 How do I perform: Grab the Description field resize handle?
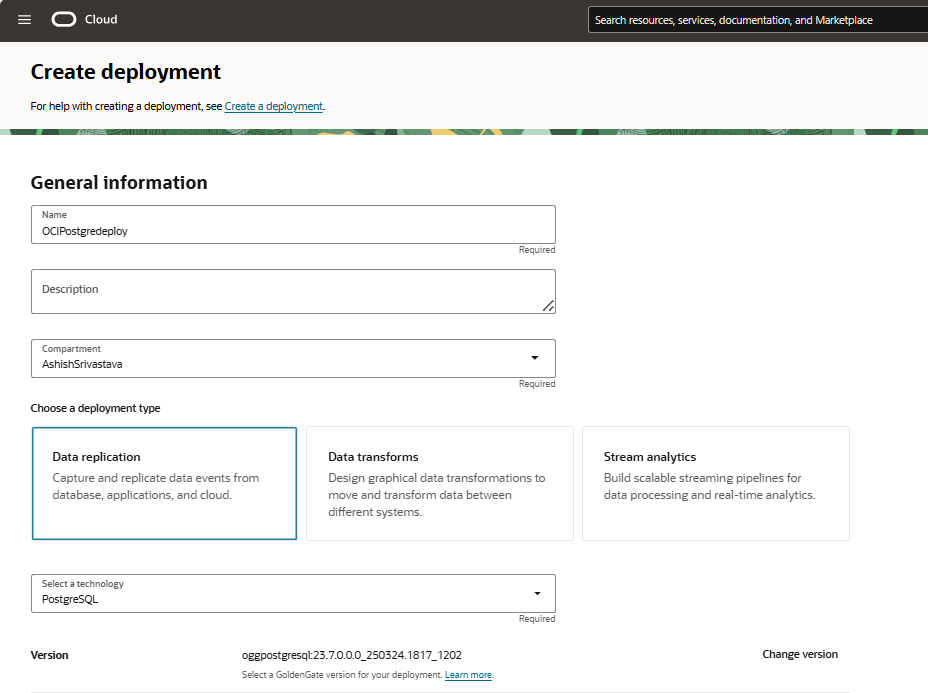coord(549,306)
